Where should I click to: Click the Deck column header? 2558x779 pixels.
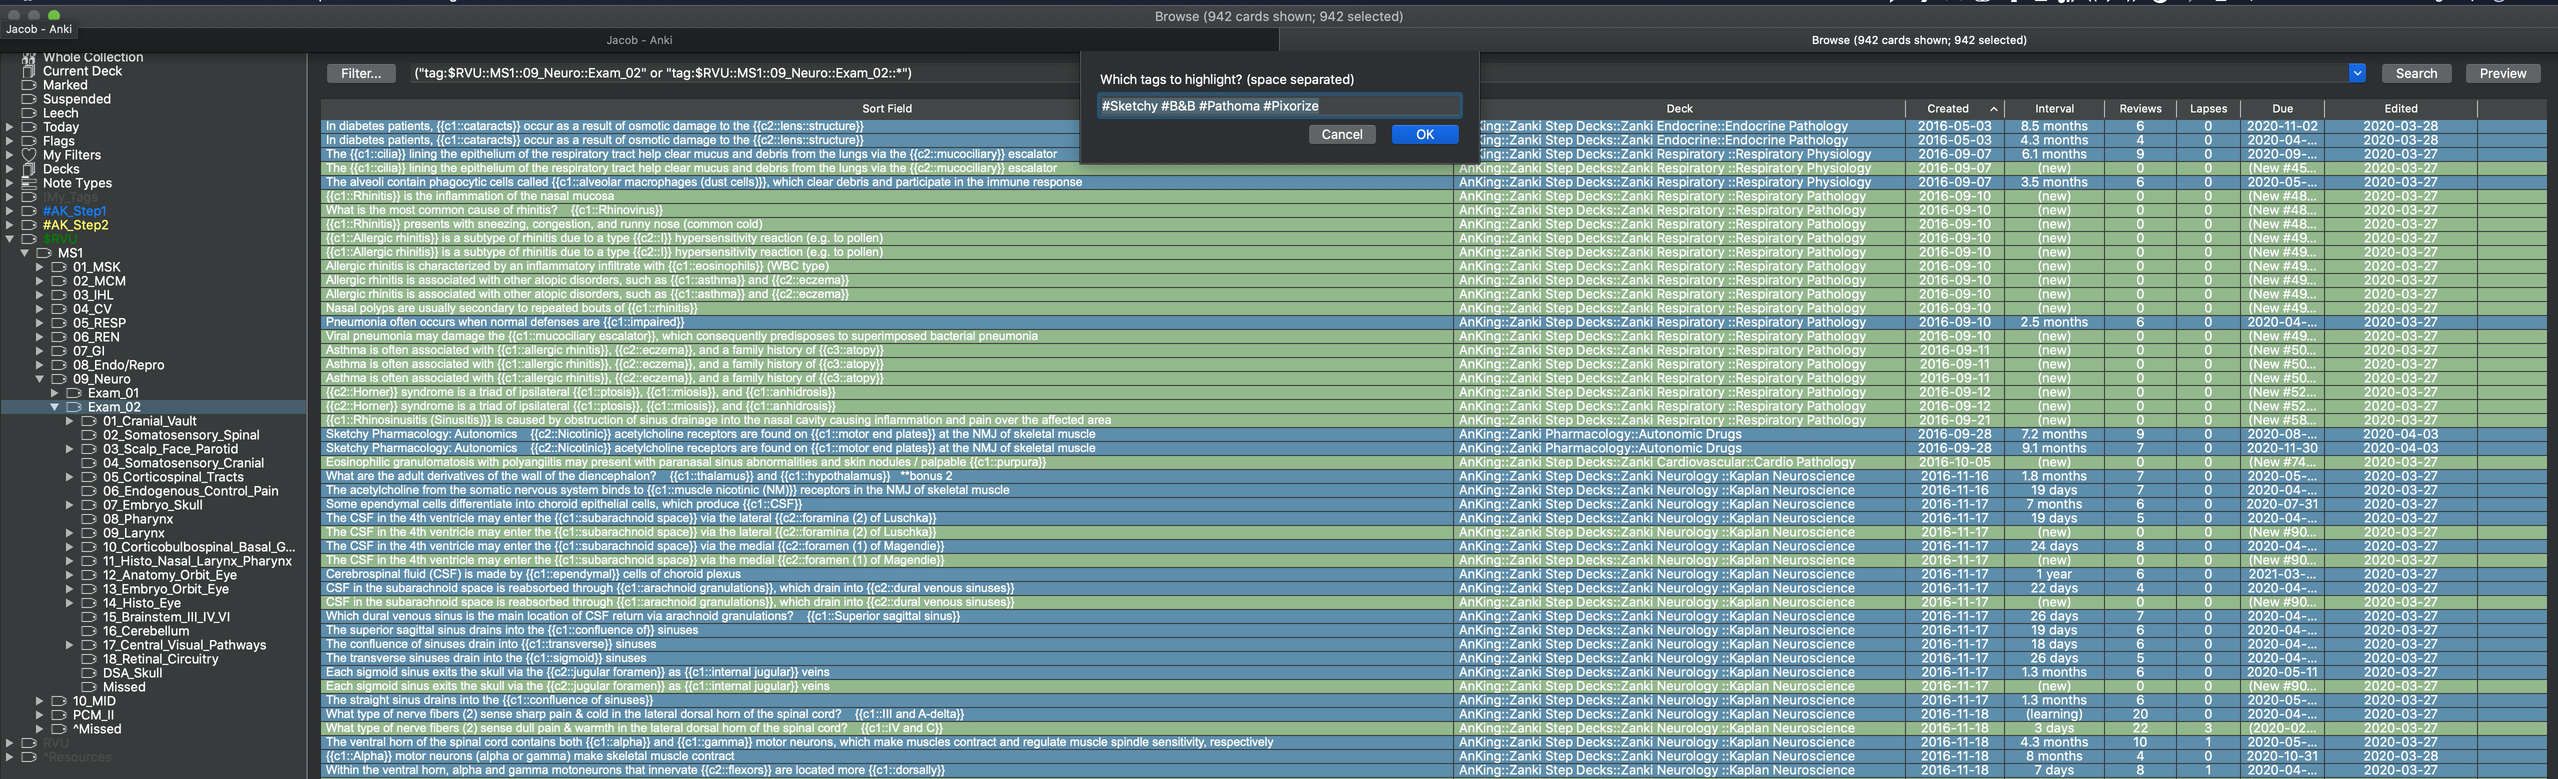(1679, 109)
